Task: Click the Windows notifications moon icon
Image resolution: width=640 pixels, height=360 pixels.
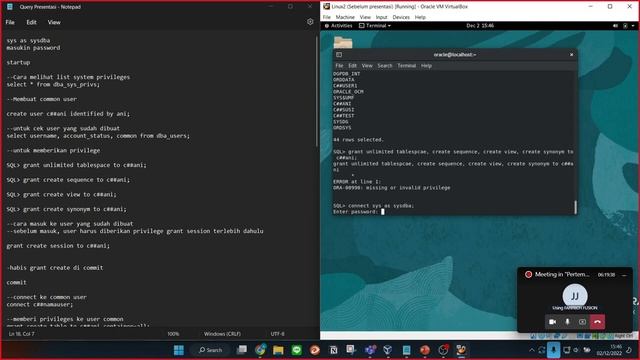Action: click(629, 350)
